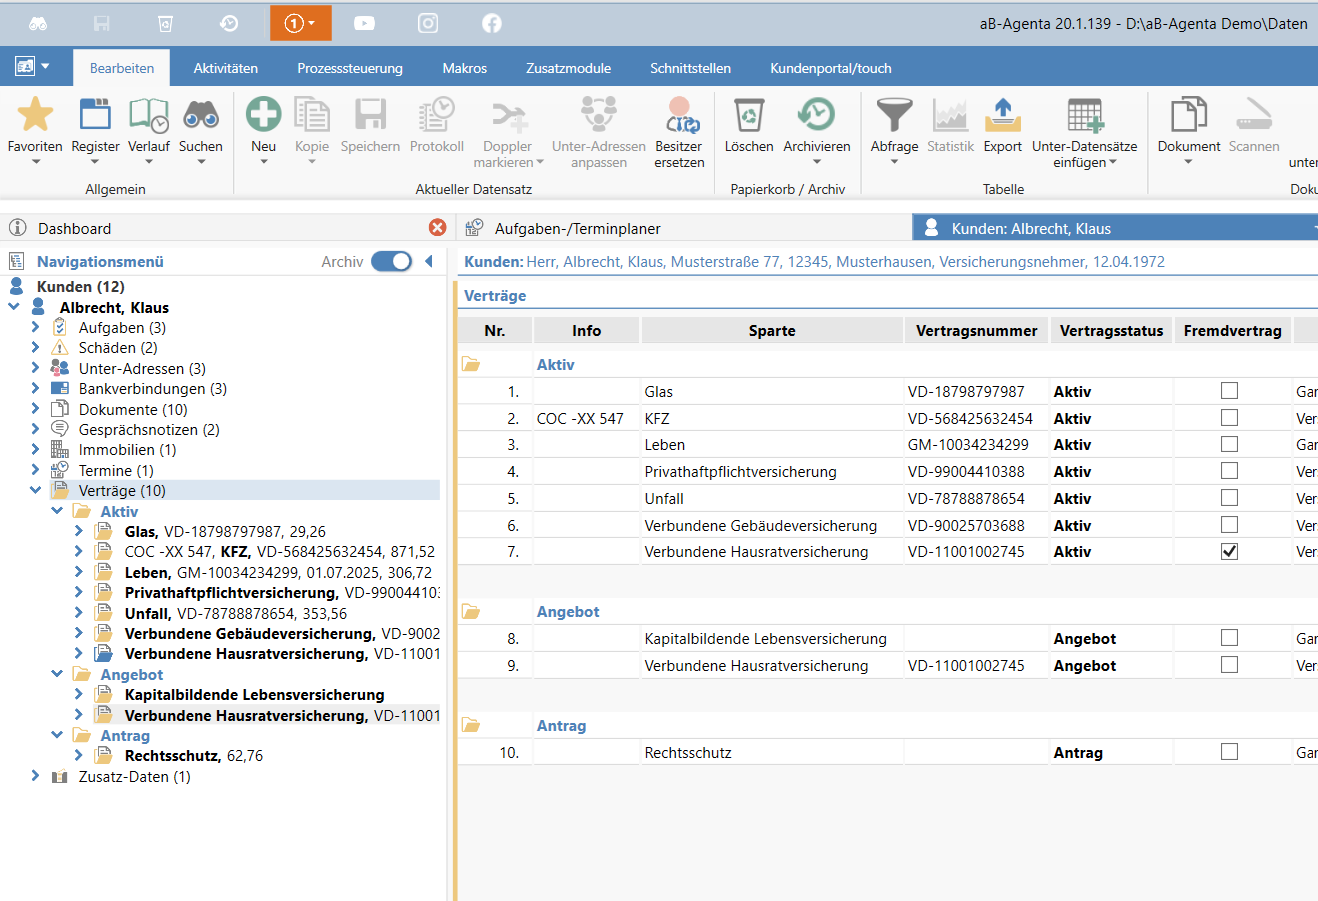Switch to the Aktivitäten ribbon tab

(225, 68)
